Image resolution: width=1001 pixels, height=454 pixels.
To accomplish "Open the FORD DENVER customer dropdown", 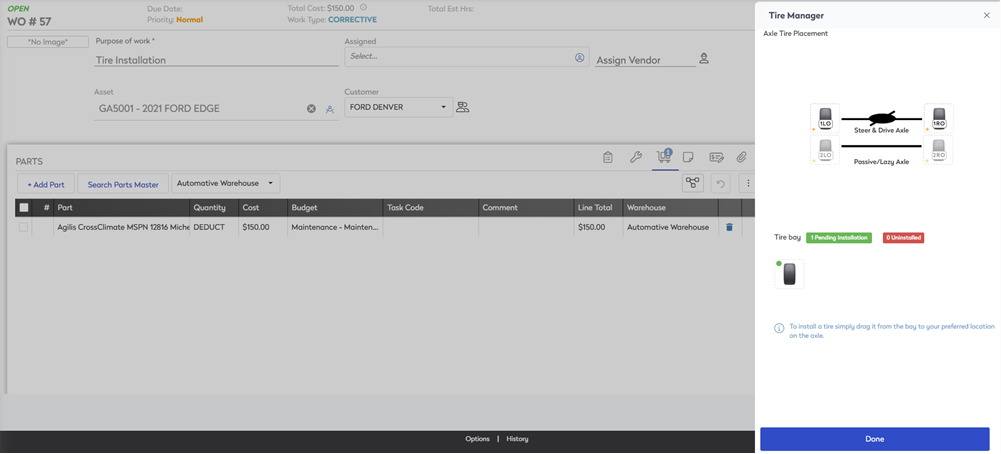I will click(398, 107).
